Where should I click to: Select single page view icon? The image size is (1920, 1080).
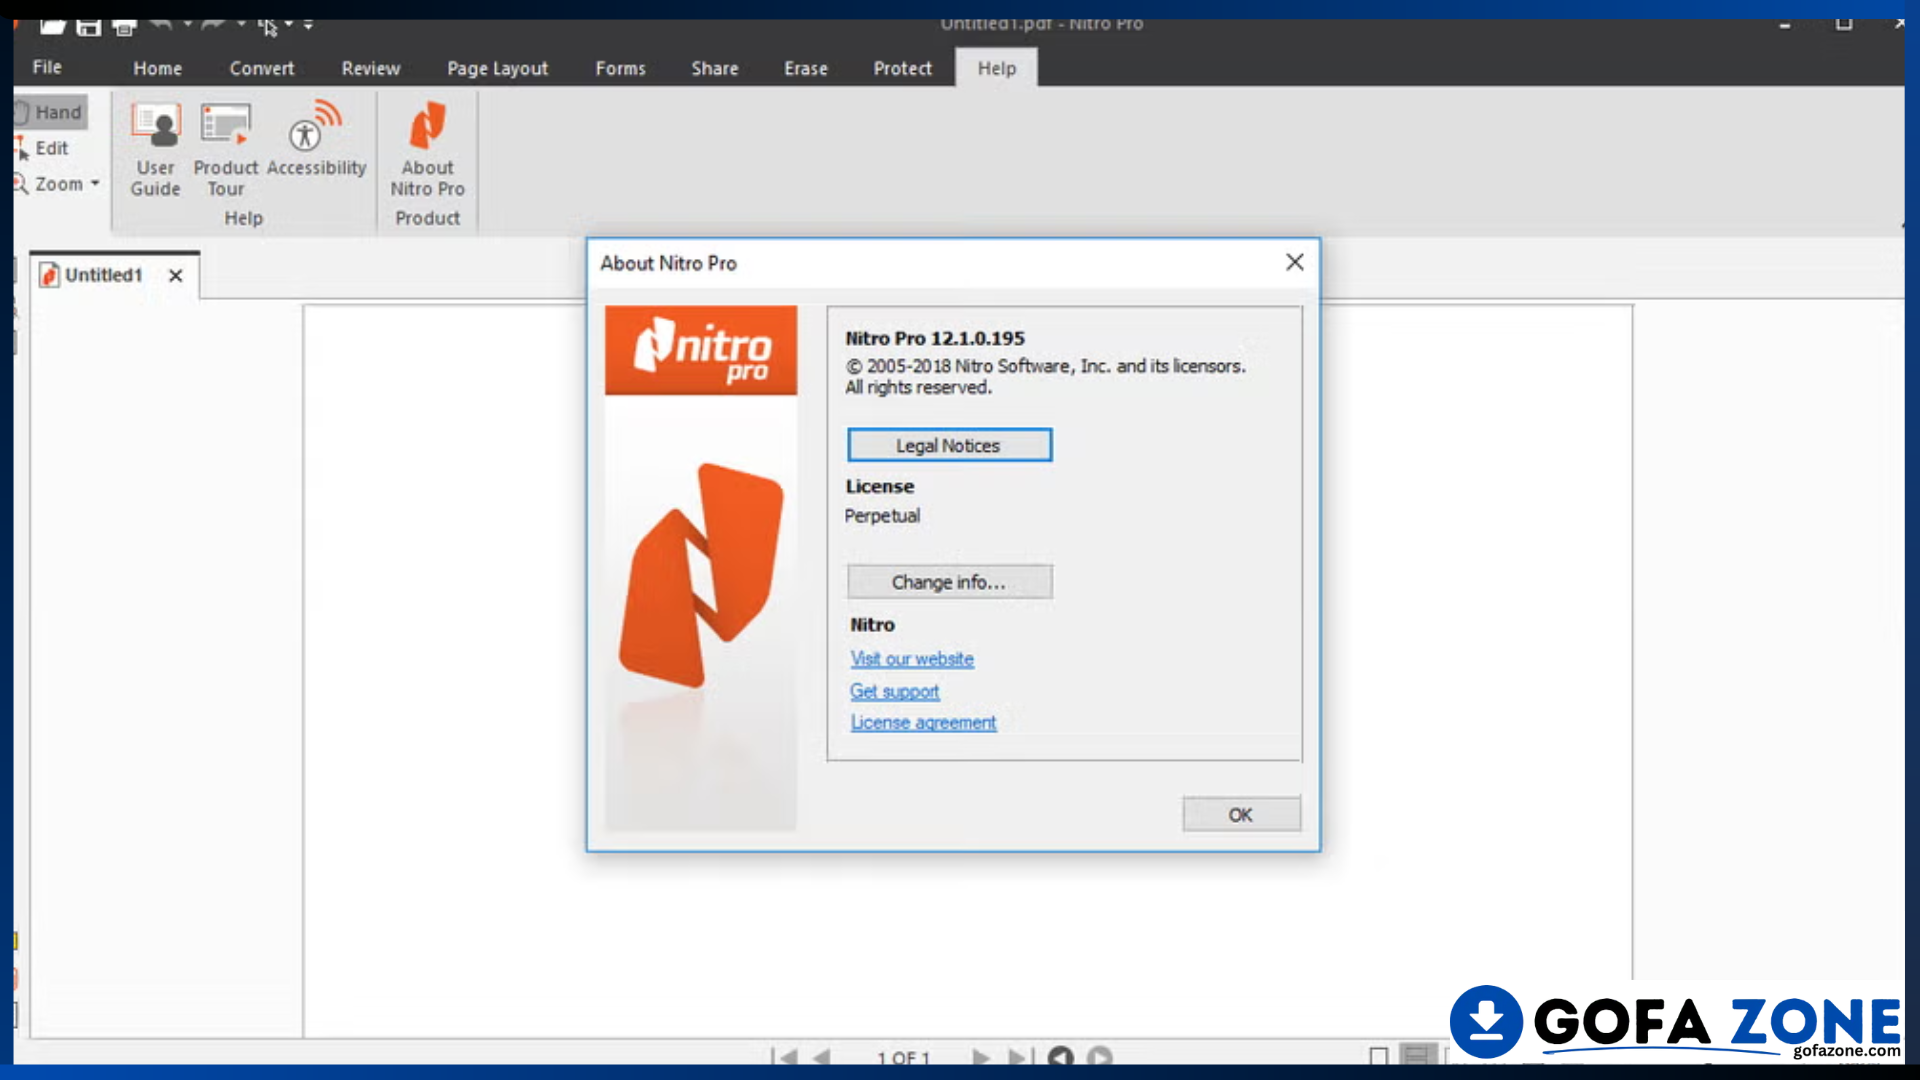[x=1378, y=1056]
